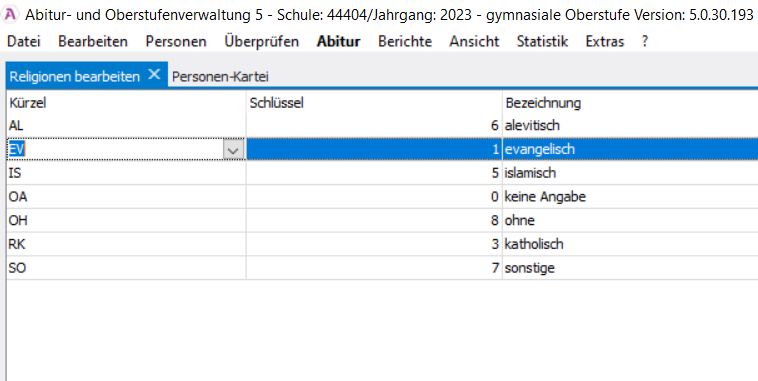Close the Religionen bearbeiten tab

click(x=154, y=74)
